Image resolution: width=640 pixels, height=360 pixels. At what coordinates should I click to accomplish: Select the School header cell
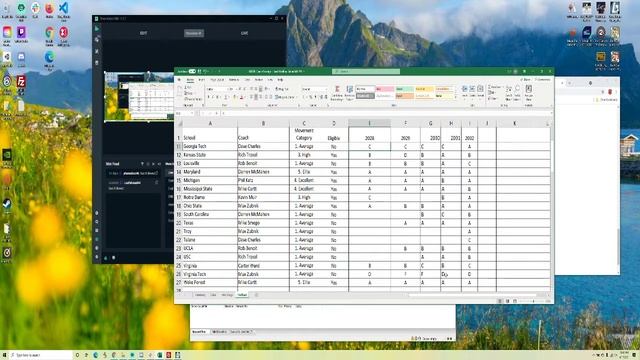click(x=210, y=134)
